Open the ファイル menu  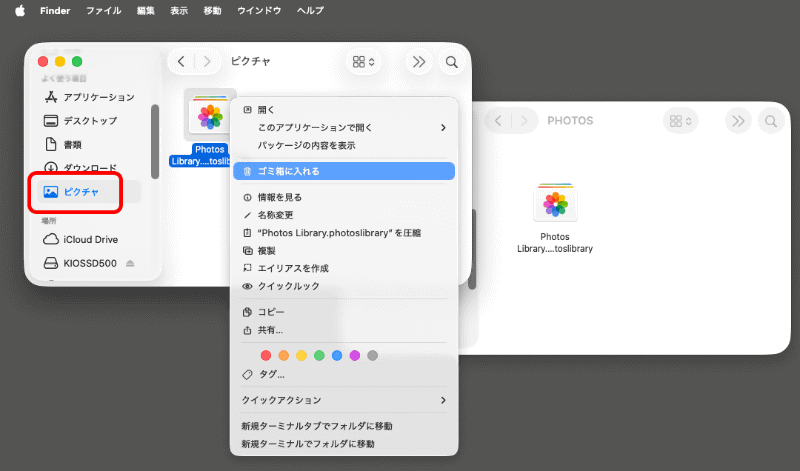pos(104,11)
